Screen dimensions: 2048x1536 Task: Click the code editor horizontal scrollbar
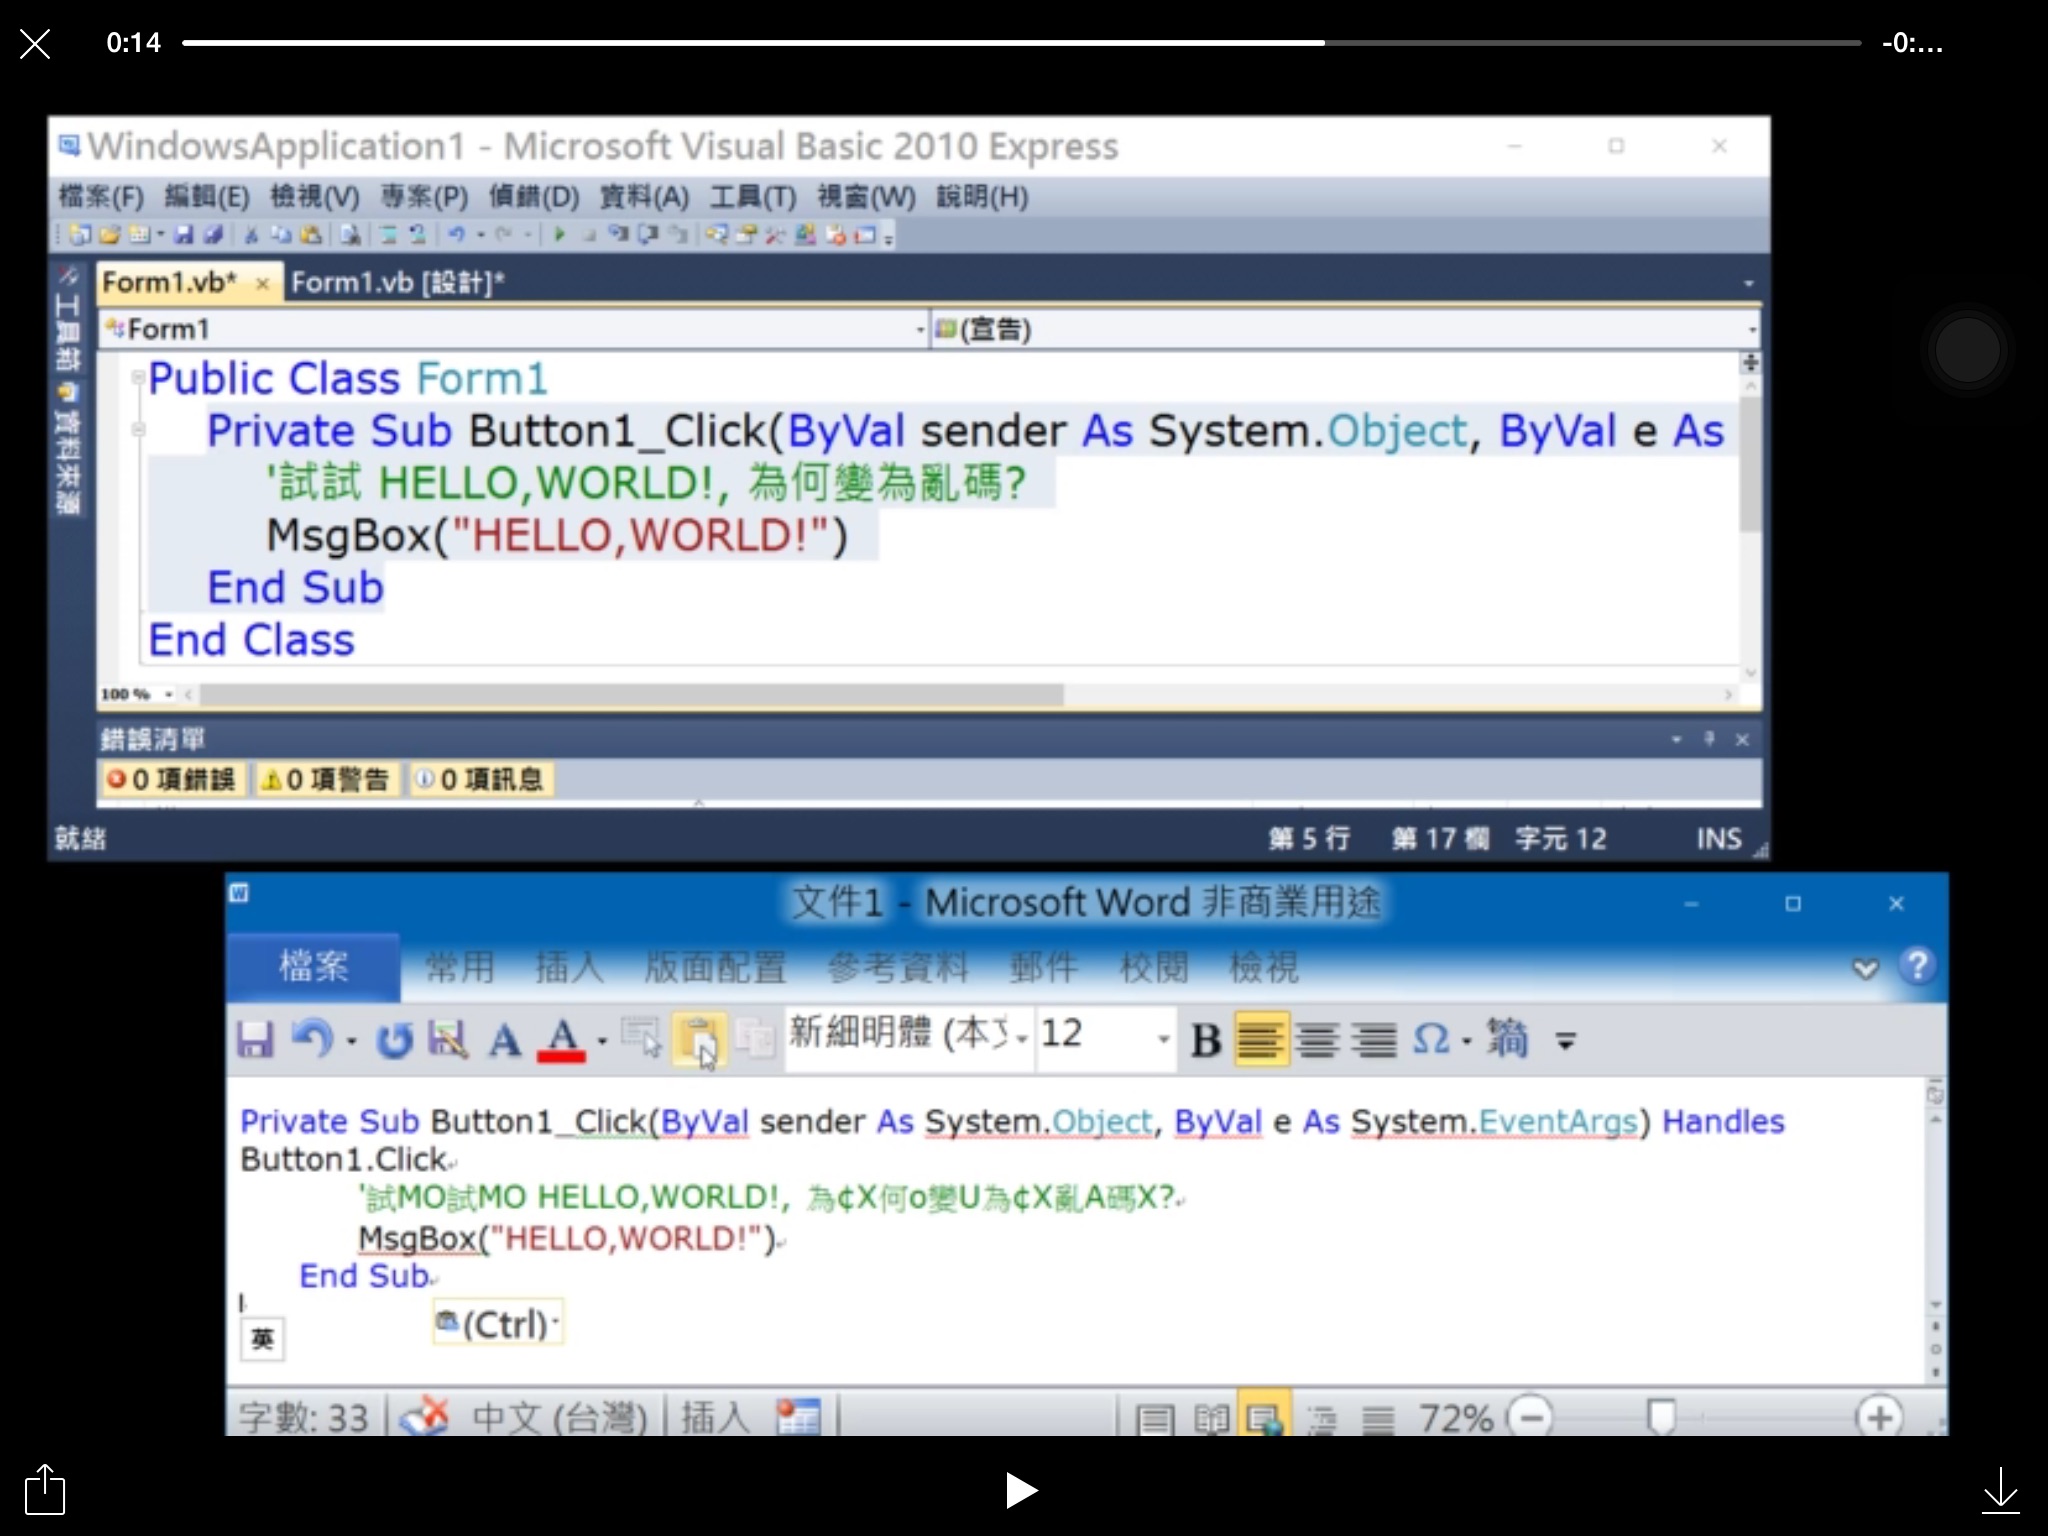[x=632, y=694]
